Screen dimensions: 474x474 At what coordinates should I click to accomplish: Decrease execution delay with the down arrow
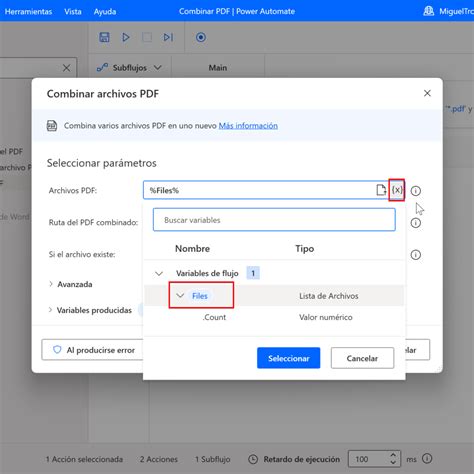[x=393, y=463]
